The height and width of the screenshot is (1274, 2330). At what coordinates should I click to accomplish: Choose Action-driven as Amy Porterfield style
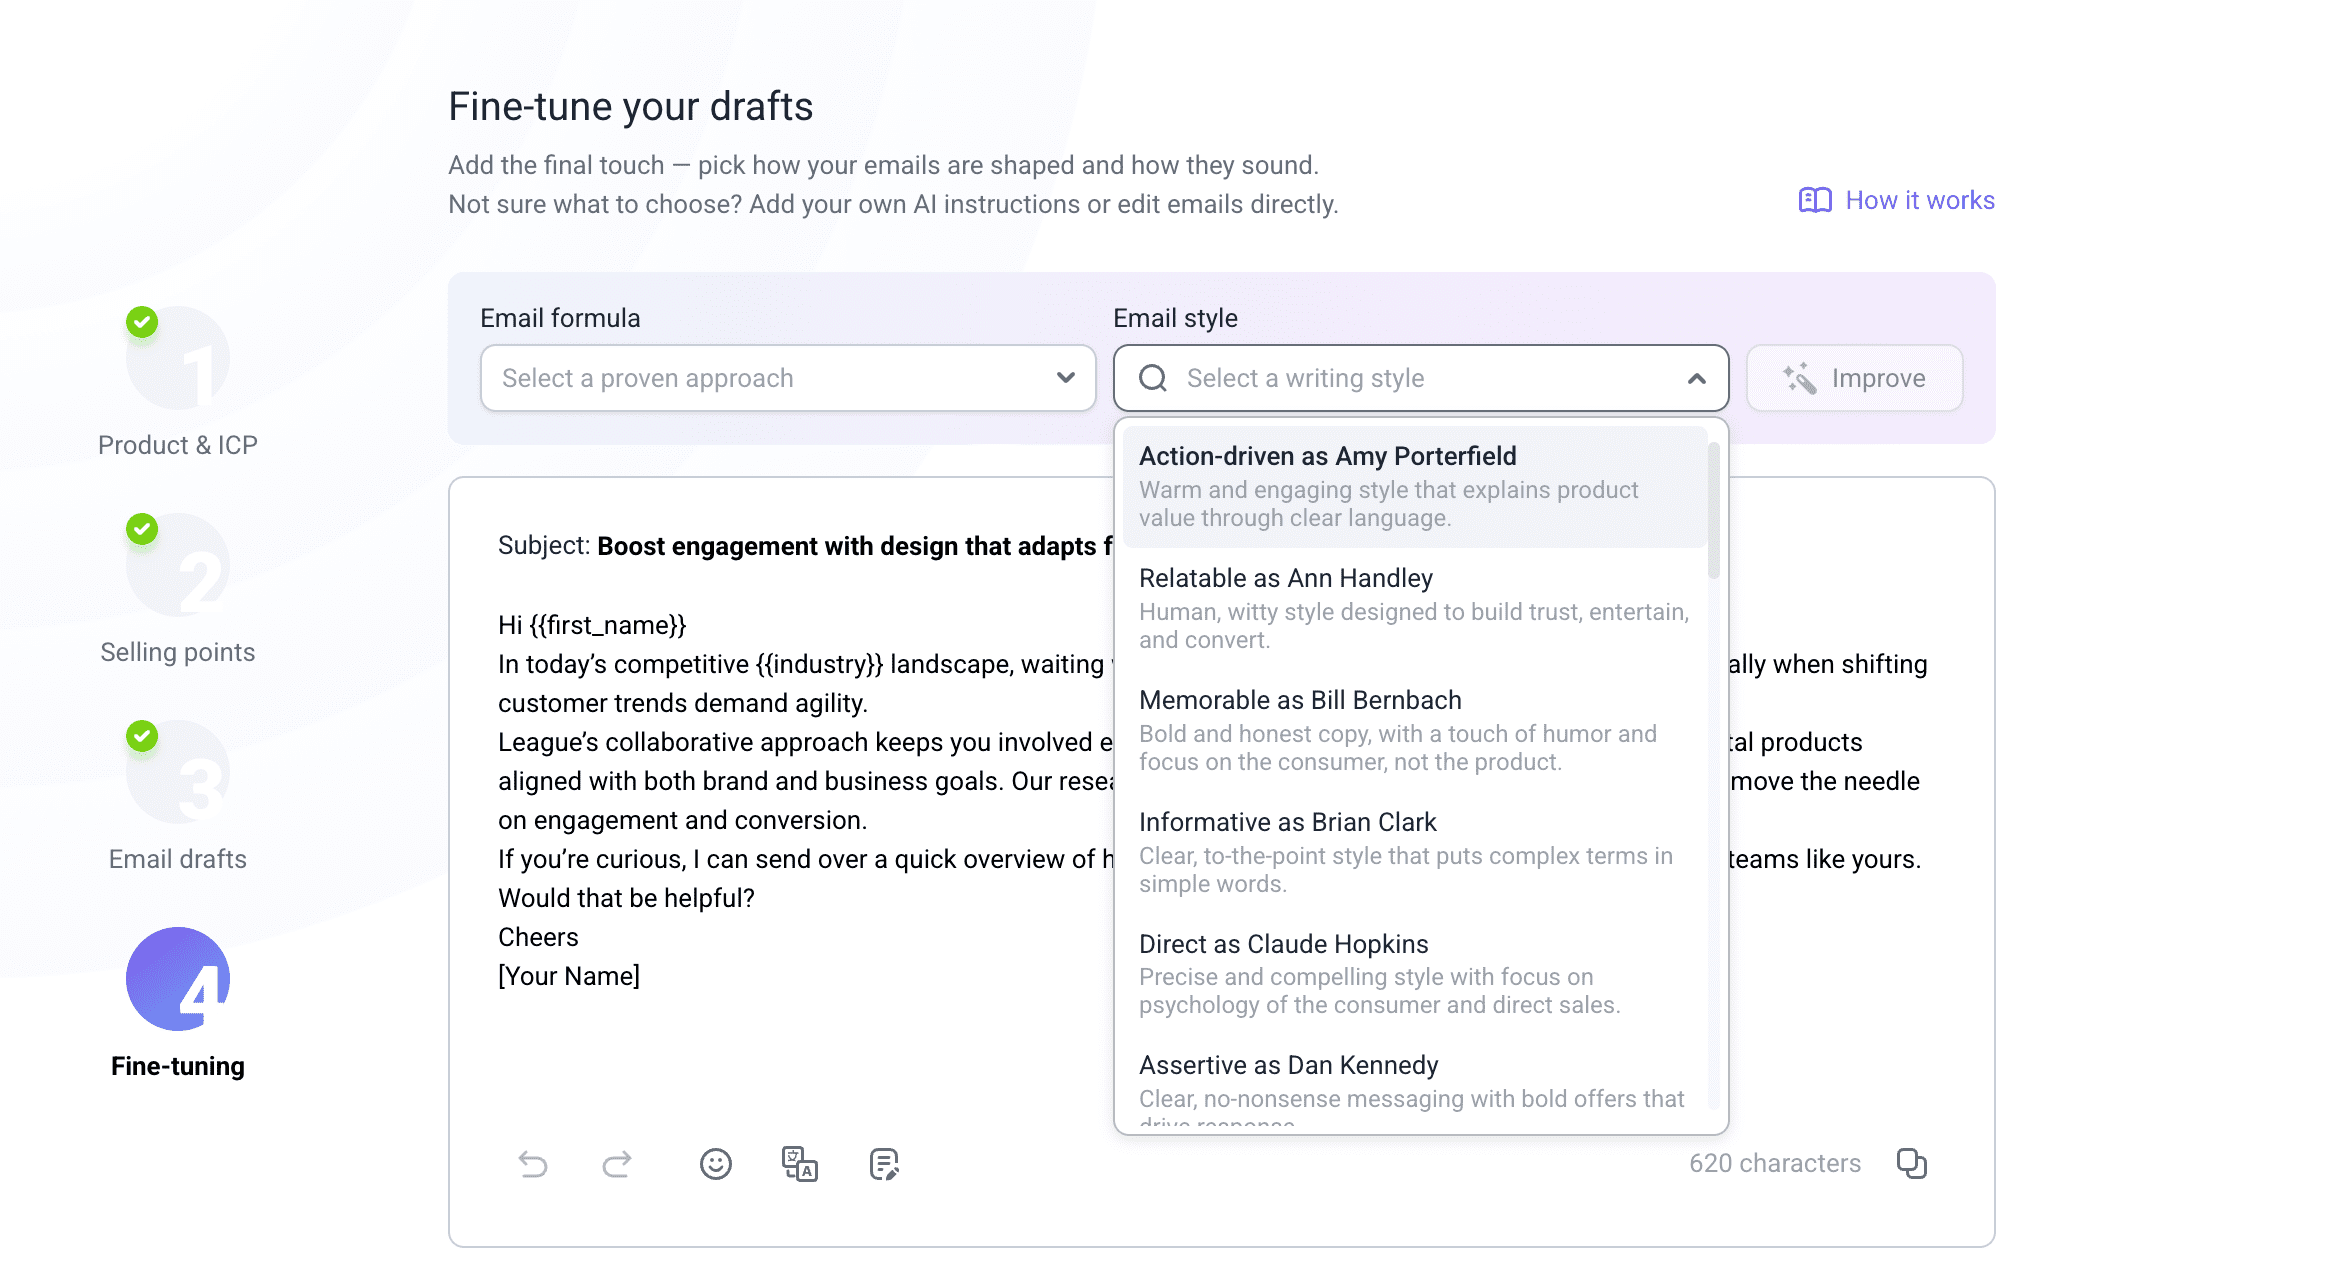point(1414,486)
